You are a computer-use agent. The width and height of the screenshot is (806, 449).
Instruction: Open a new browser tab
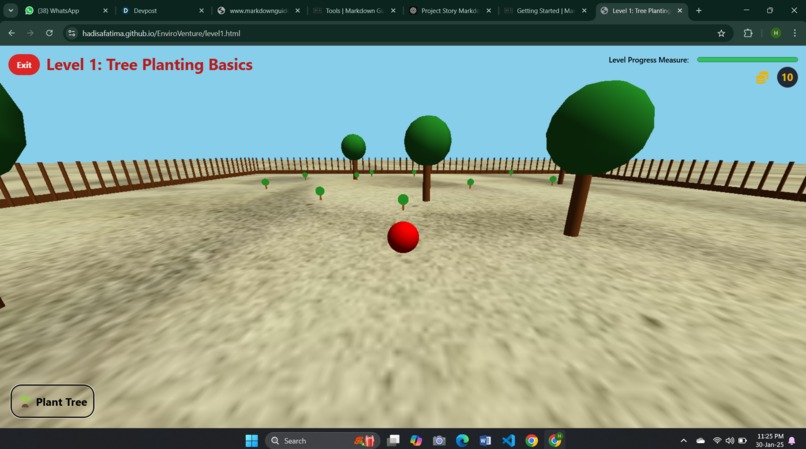[x=699, y=10]
